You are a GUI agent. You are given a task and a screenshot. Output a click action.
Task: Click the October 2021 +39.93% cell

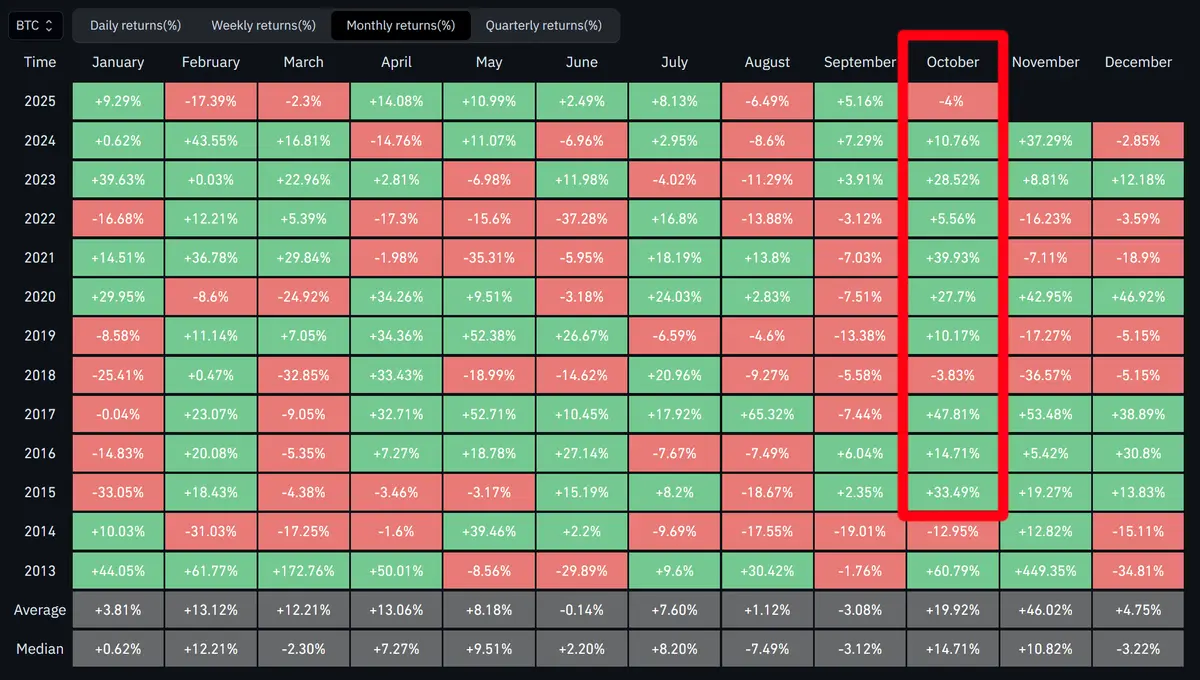(x=952, y=258)
